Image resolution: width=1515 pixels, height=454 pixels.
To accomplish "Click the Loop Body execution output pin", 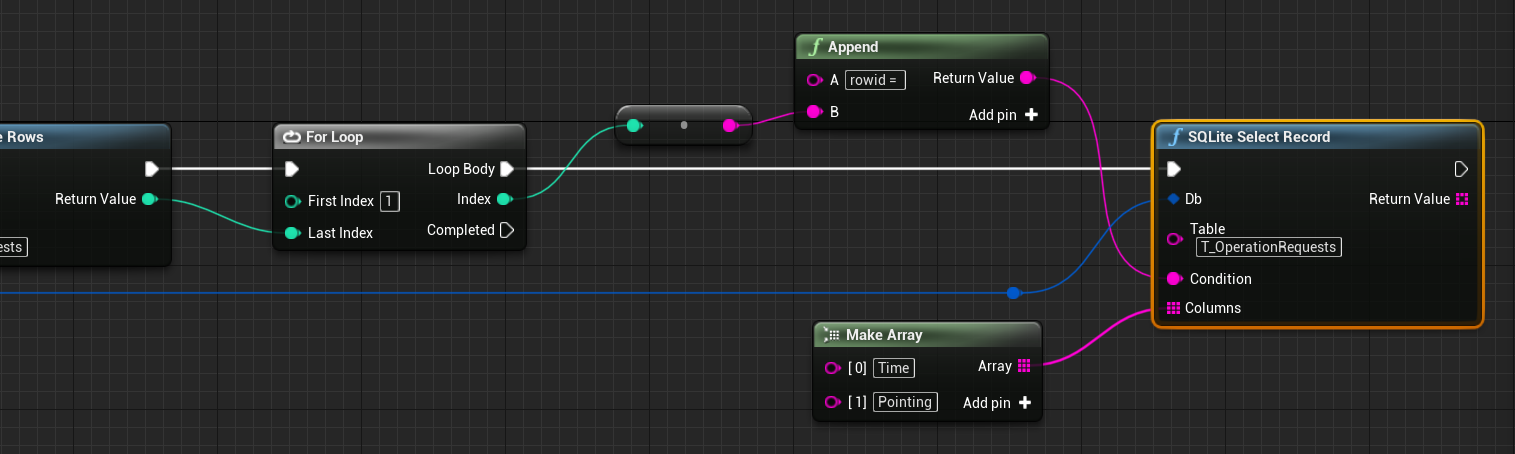I will pyautogui.click(x=507, y=169).
